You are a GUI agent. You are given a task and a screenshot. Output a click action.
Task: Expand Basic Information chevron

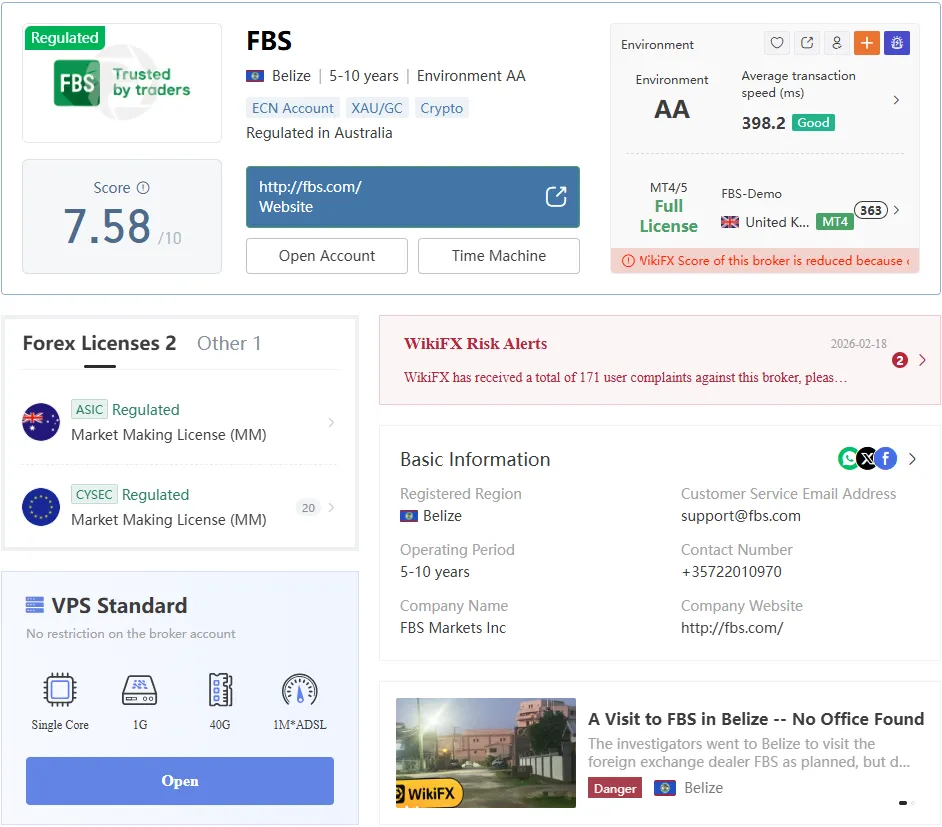(913, 459)
